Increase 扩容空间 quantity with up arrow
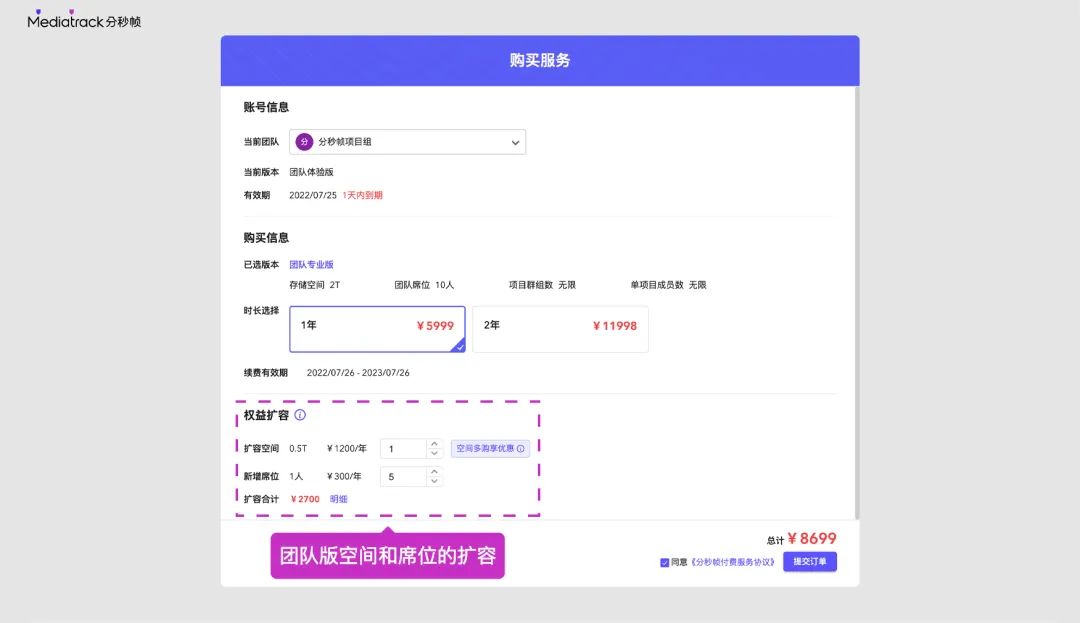 click(x=434, y=444)
